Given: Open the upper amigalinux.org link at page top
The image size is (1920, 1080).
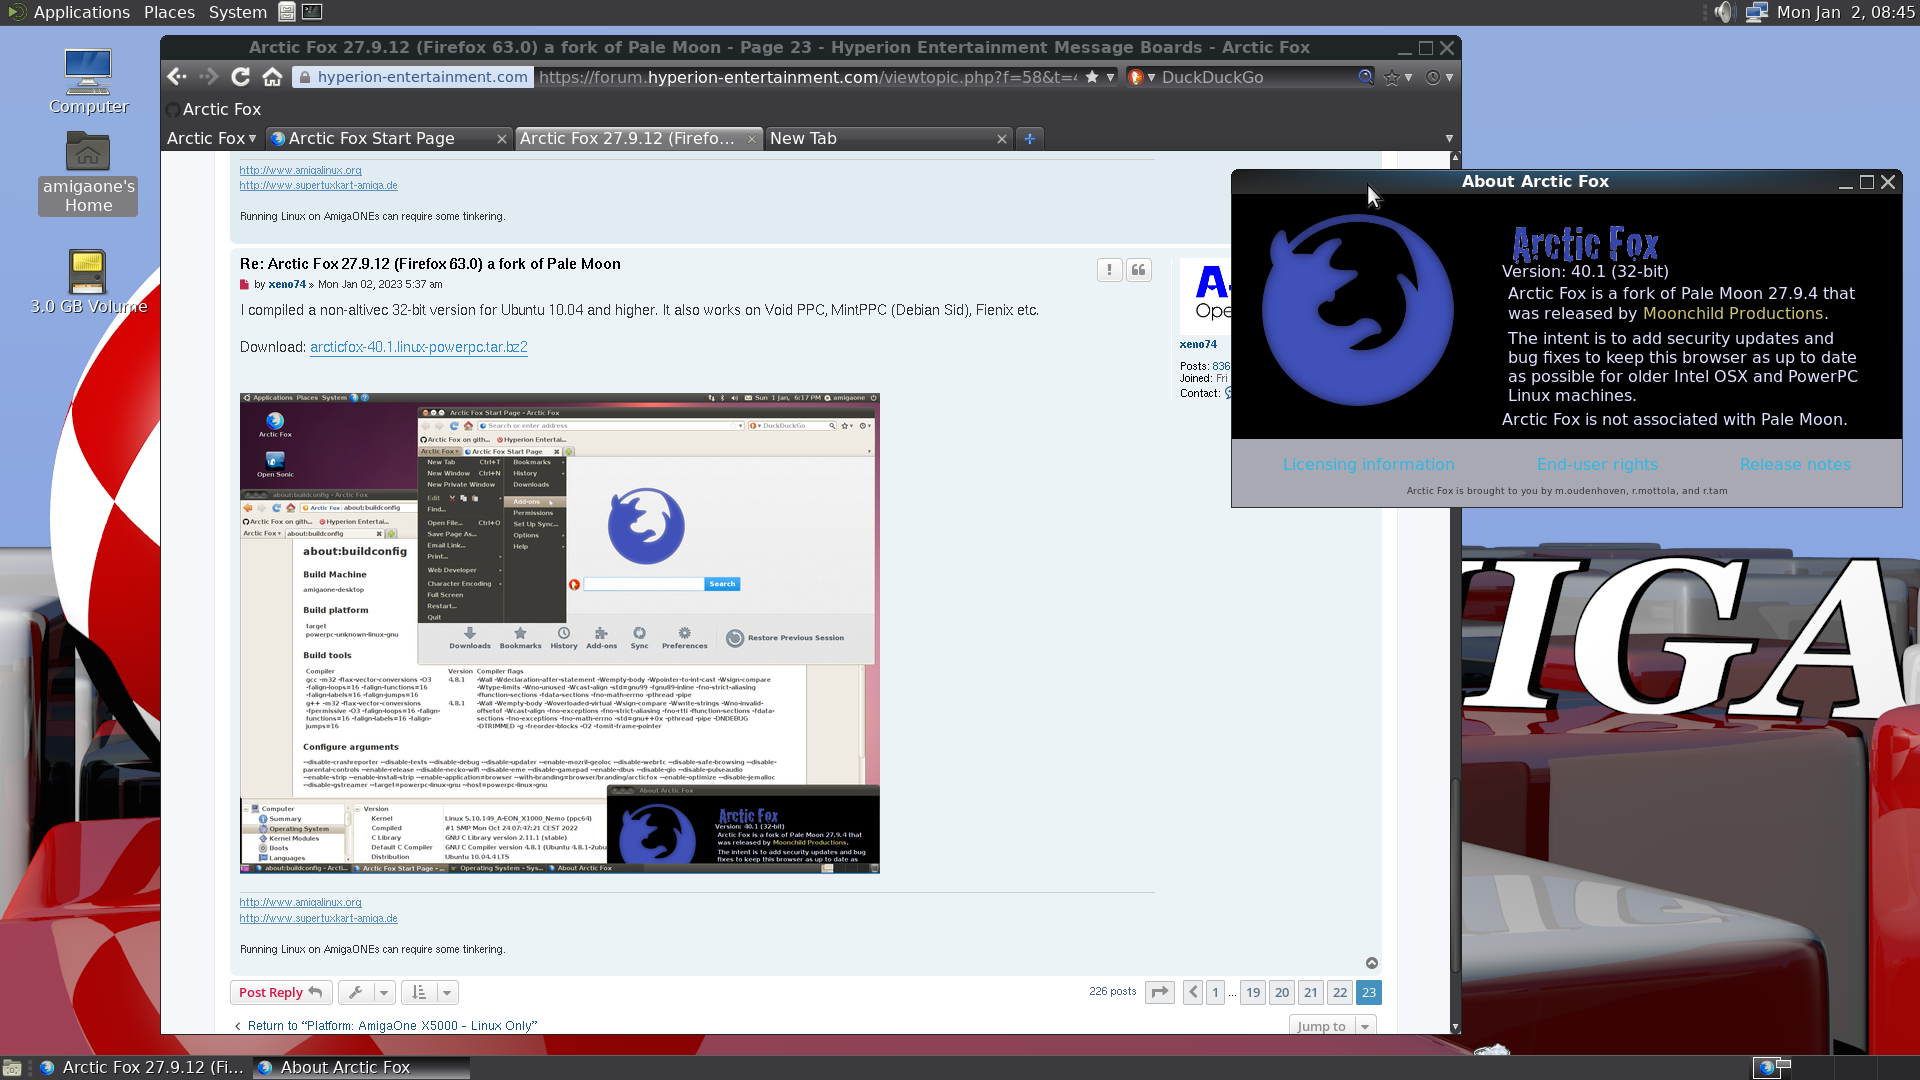Looking at the screenshot, I should coord(300,170).
